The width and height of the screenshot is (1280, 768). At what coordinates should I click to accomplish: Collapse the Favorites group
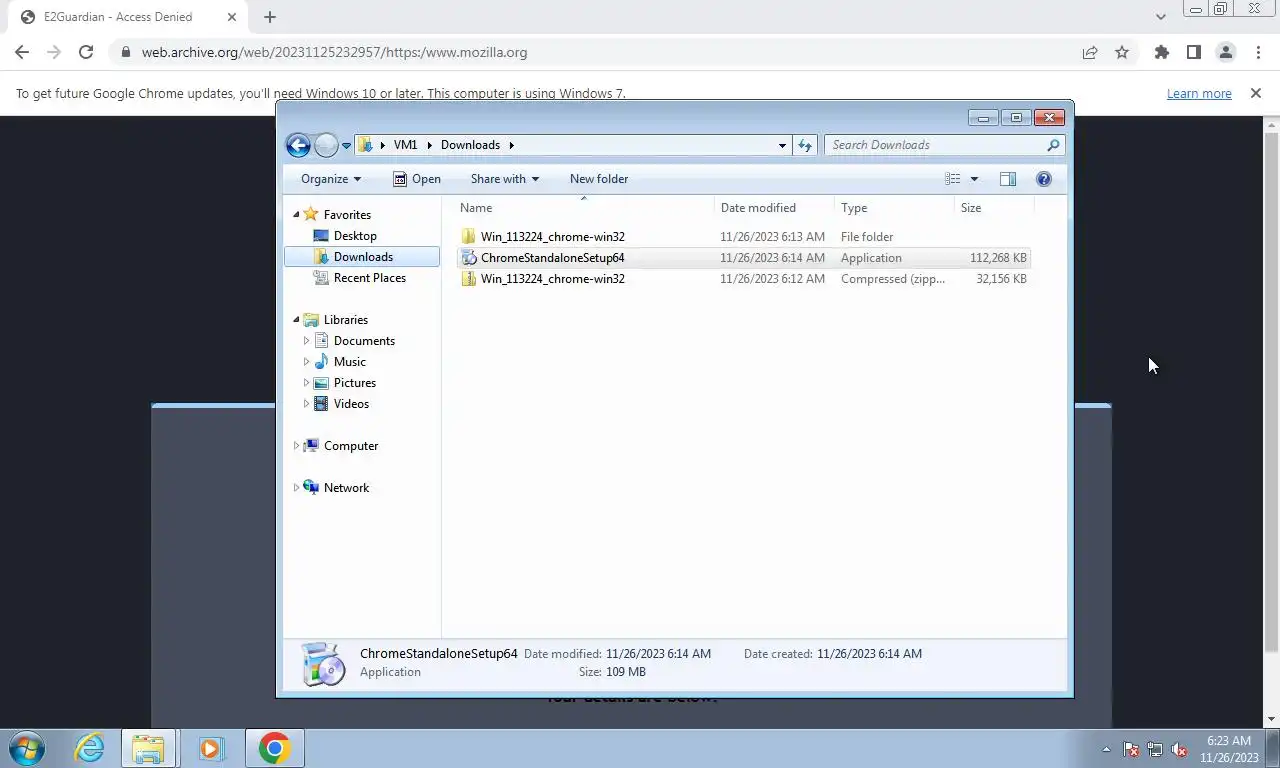pos(296,215)
